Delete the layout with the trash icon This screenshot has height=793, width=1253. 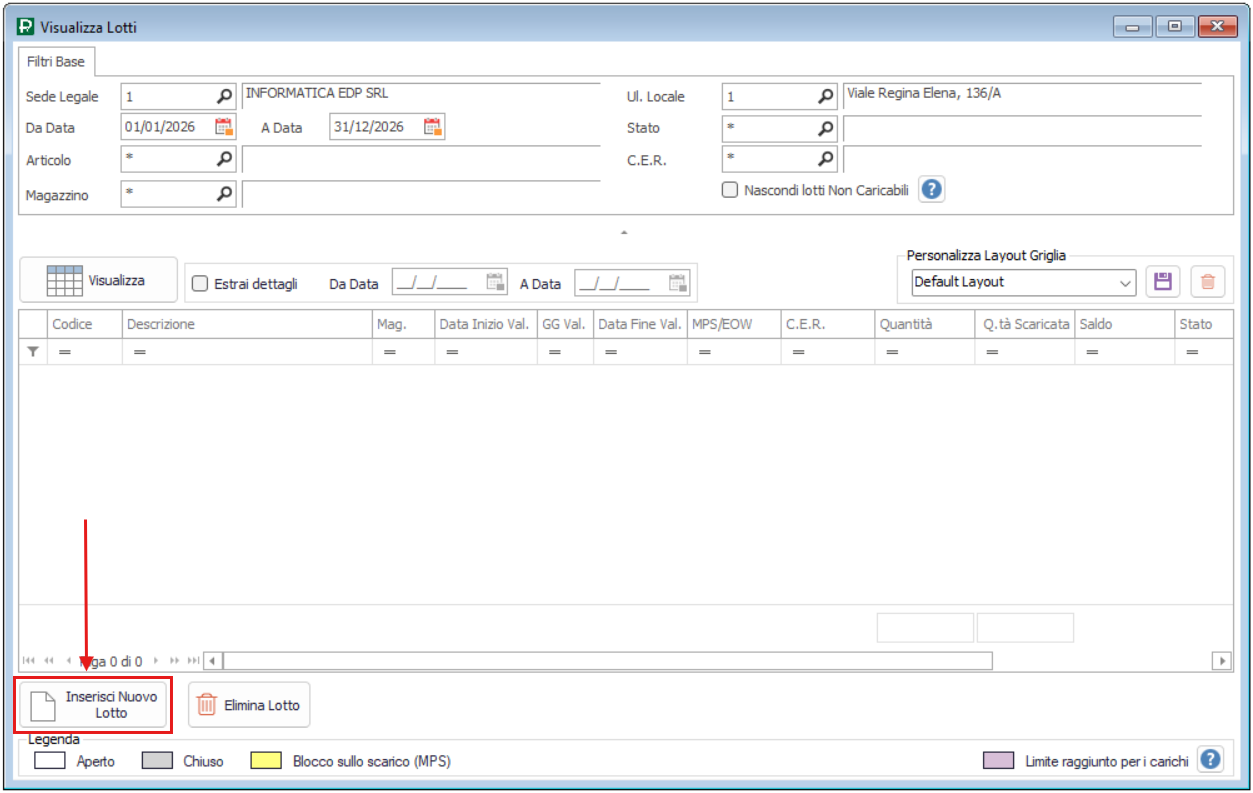pos(1207,282)
